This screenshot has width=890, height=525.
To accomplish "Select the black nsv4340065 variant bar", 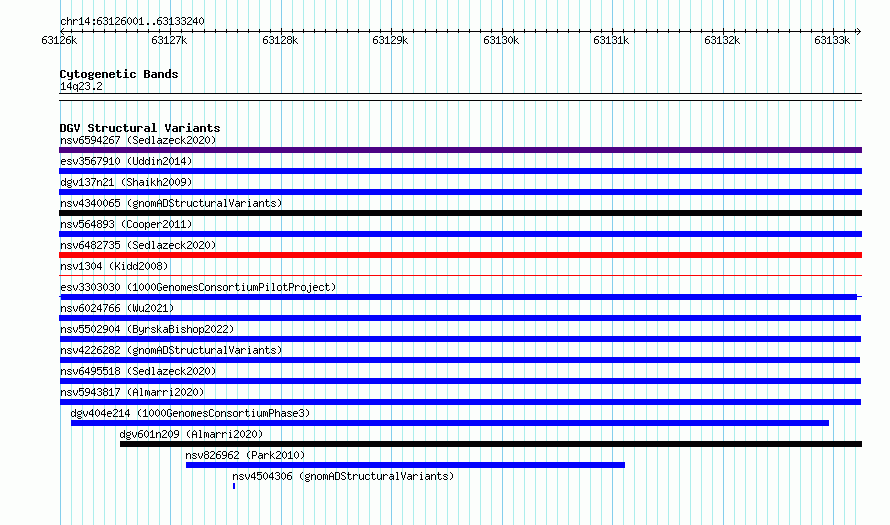I will pos(460,213).
